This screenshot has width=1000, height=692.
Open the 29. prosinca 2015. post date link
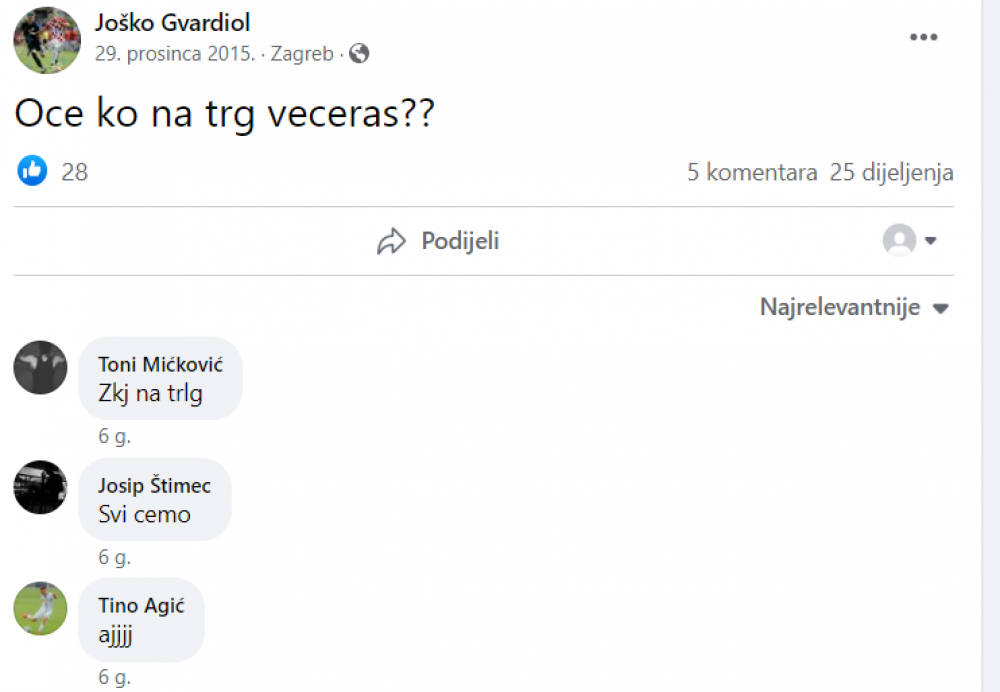point(175,54)
